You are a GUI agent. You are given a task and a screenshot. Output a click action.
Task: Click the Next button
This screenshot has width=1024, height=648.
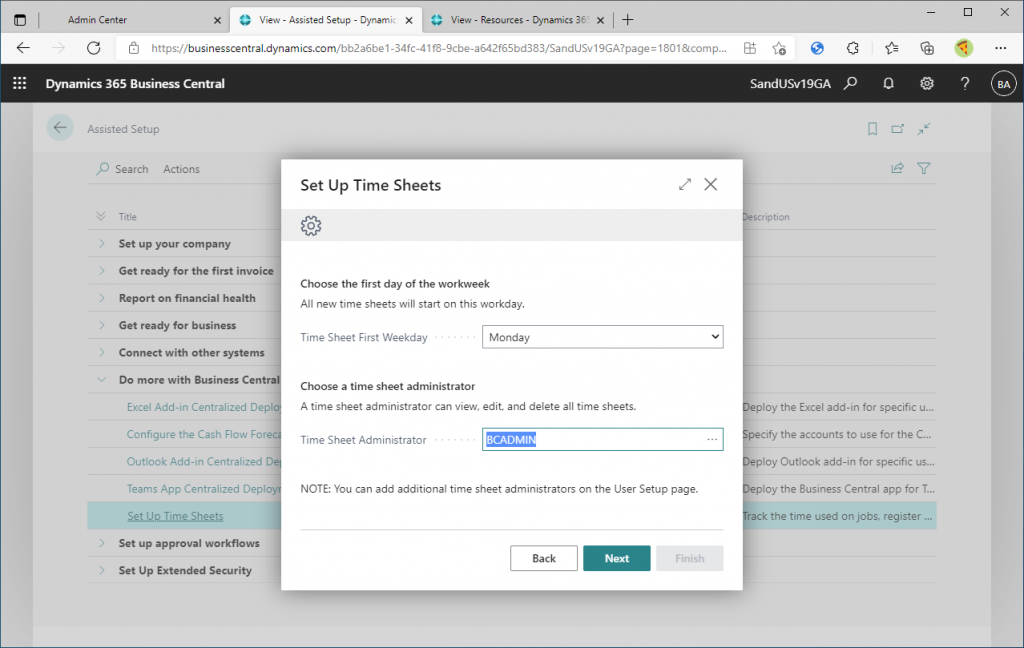click(x=616, y=559)
